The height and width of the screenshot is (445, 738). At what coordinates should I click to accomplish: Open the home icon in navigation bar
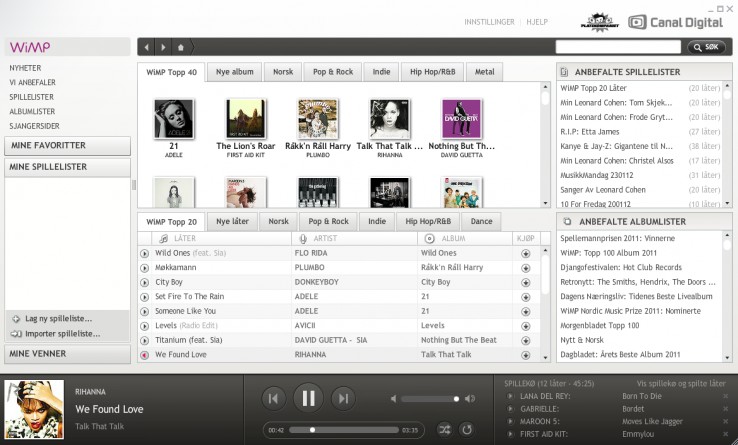(181, 47)
